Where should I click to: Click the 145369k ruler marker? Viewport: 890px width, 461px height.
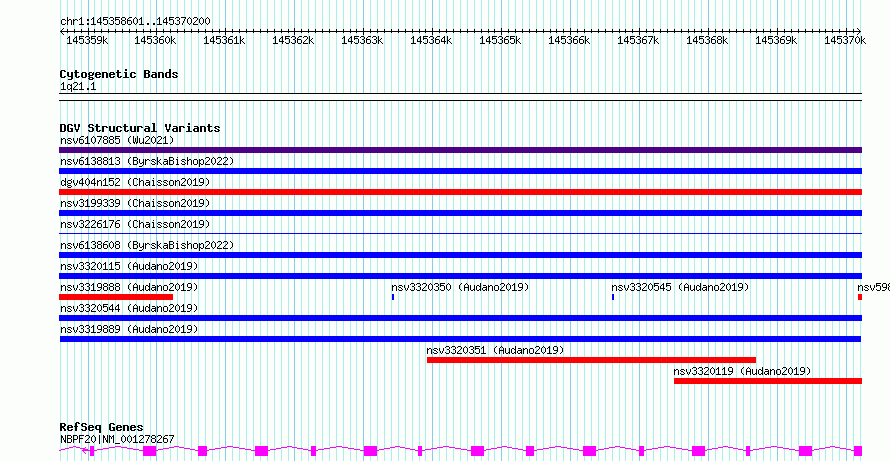pos(776,40)
